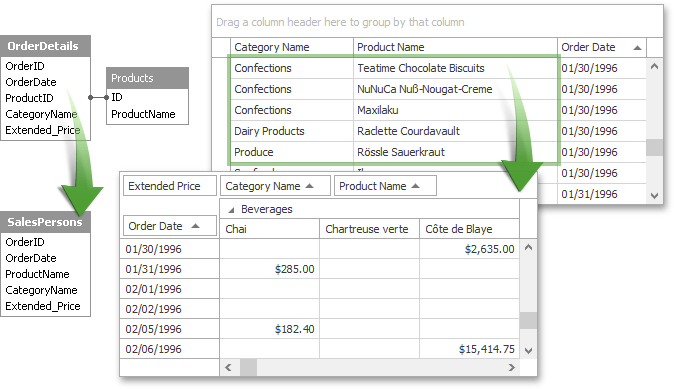Select the Dairy Products category cell
The height and width of the screenshot is (389, 674).
click(292, 131)
